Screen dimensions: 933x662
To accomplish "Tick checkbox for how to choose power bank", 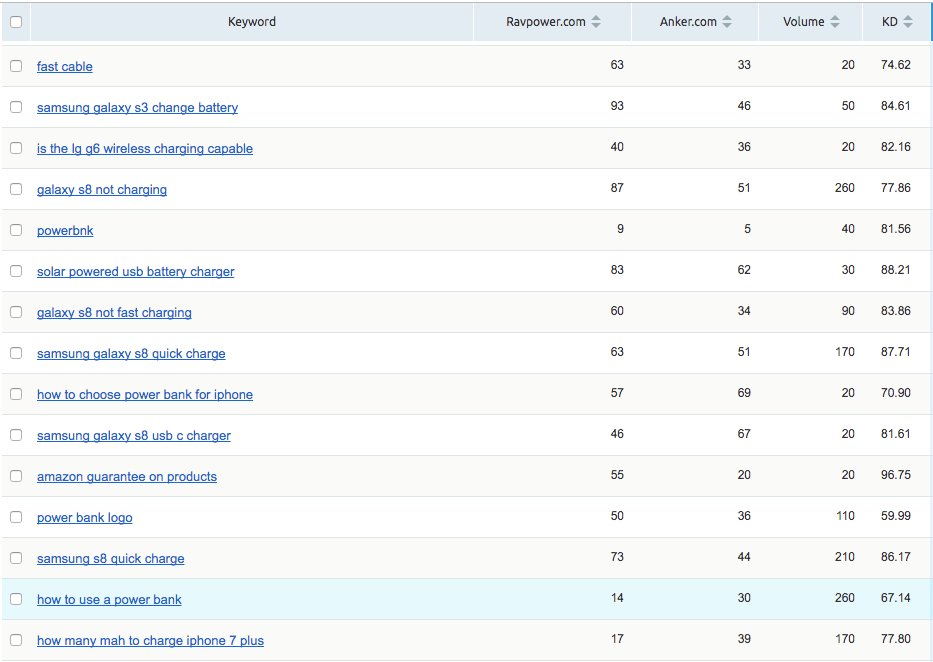I will 16,394.
